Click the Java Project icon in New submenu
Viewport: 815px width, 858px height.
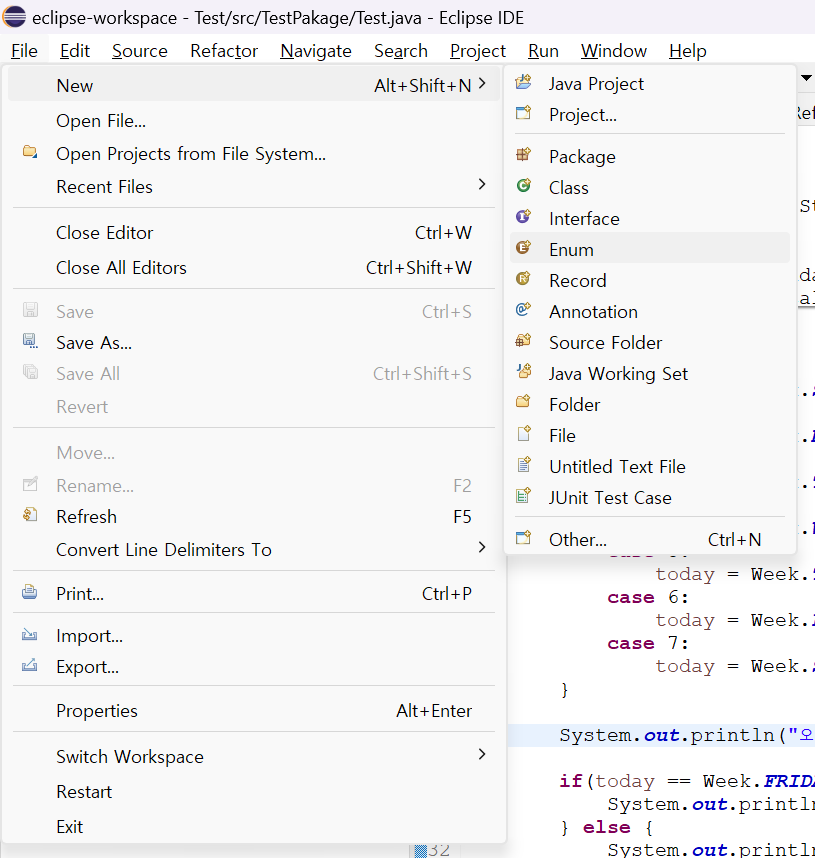523,82
